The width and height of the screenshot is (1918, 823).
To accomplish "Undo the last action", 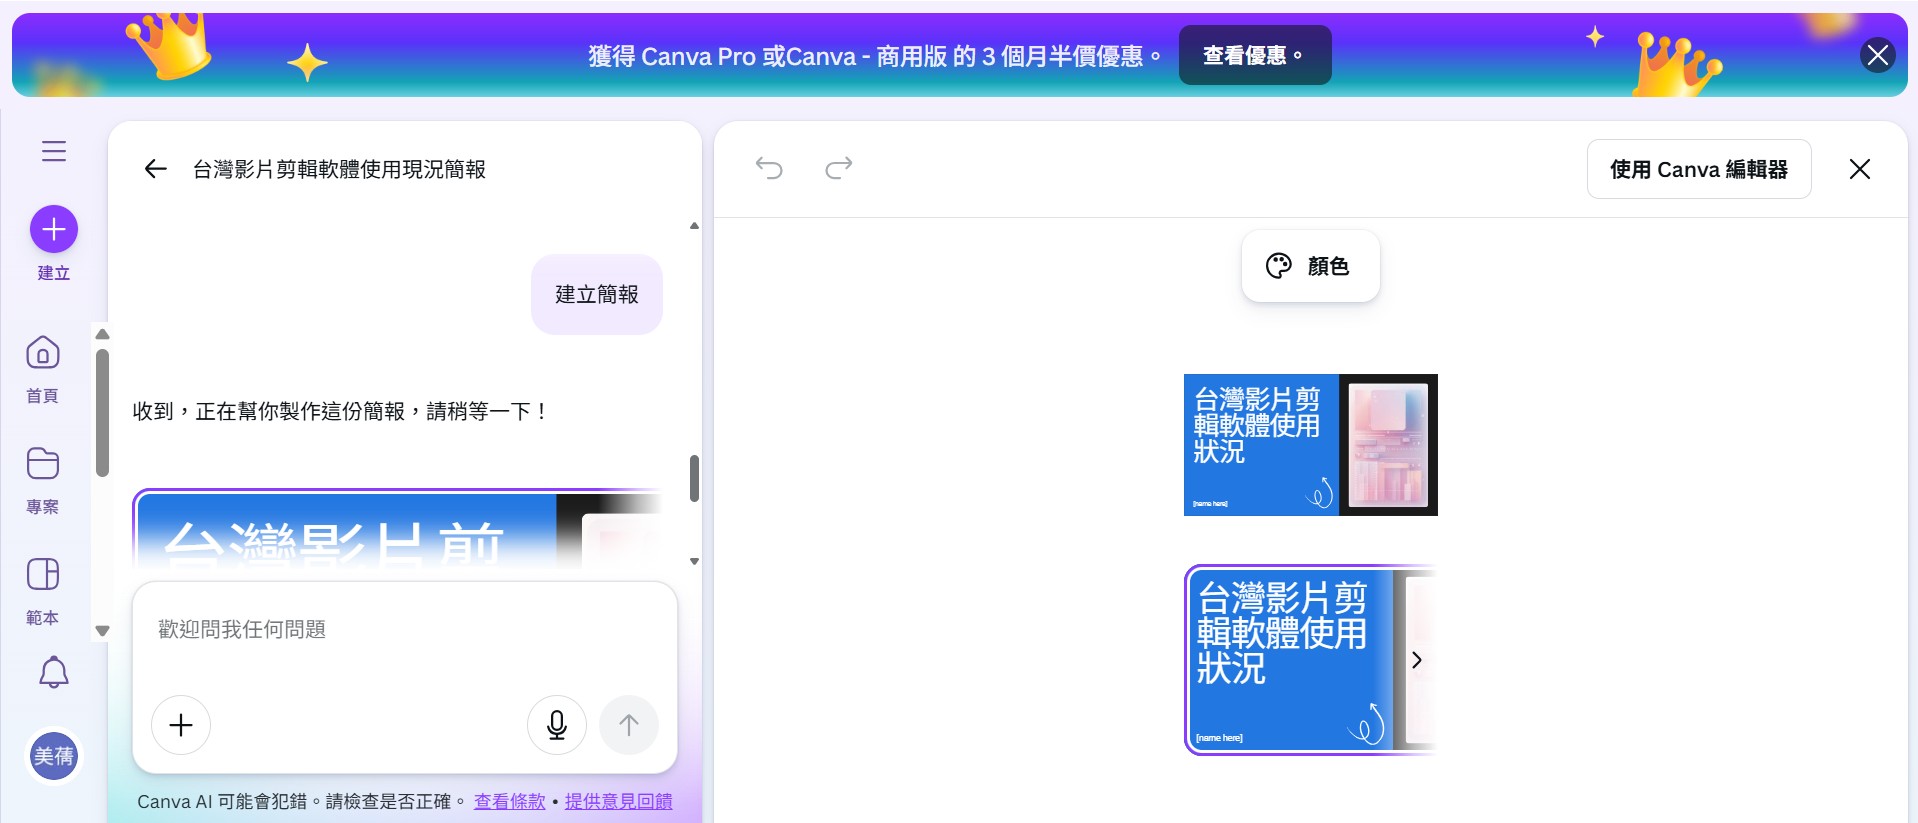I will click(x=769, y=168).
